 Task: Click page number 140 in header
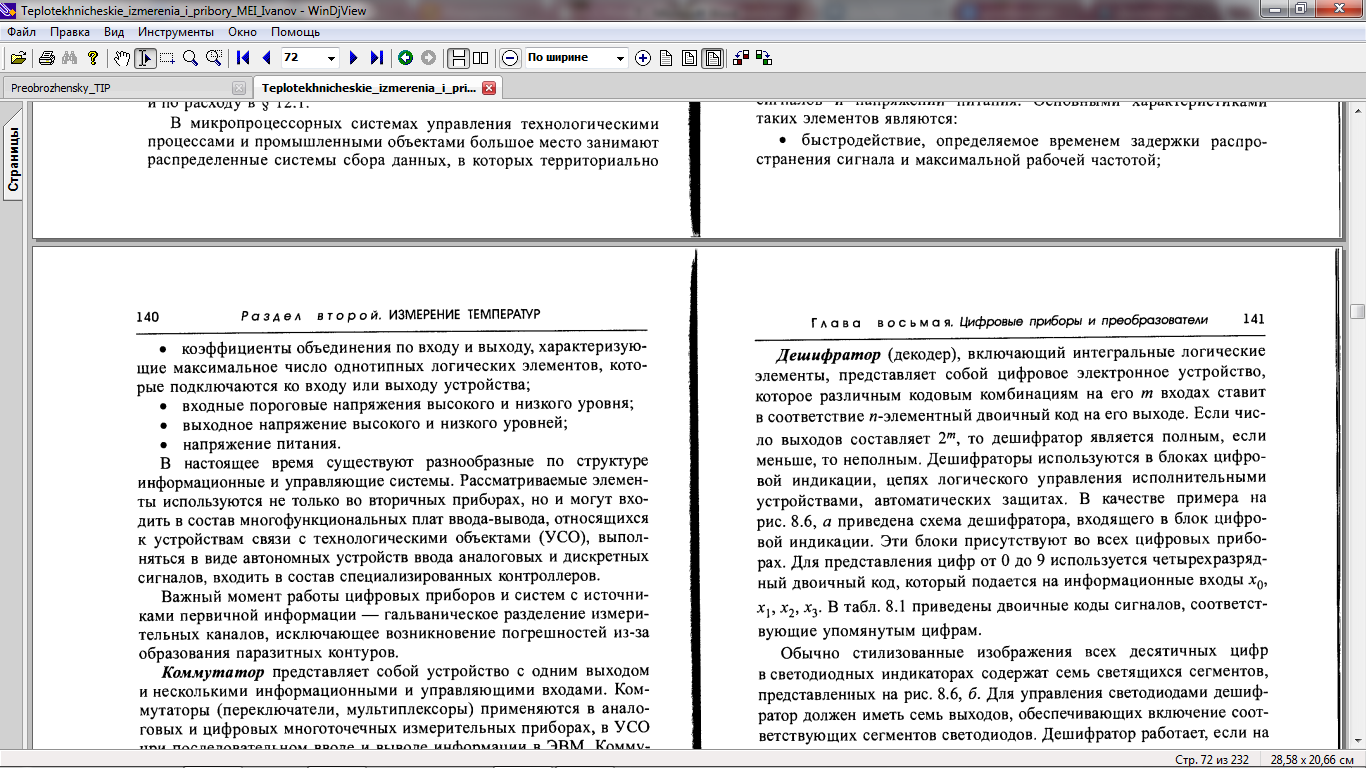[x=148, y=316]
